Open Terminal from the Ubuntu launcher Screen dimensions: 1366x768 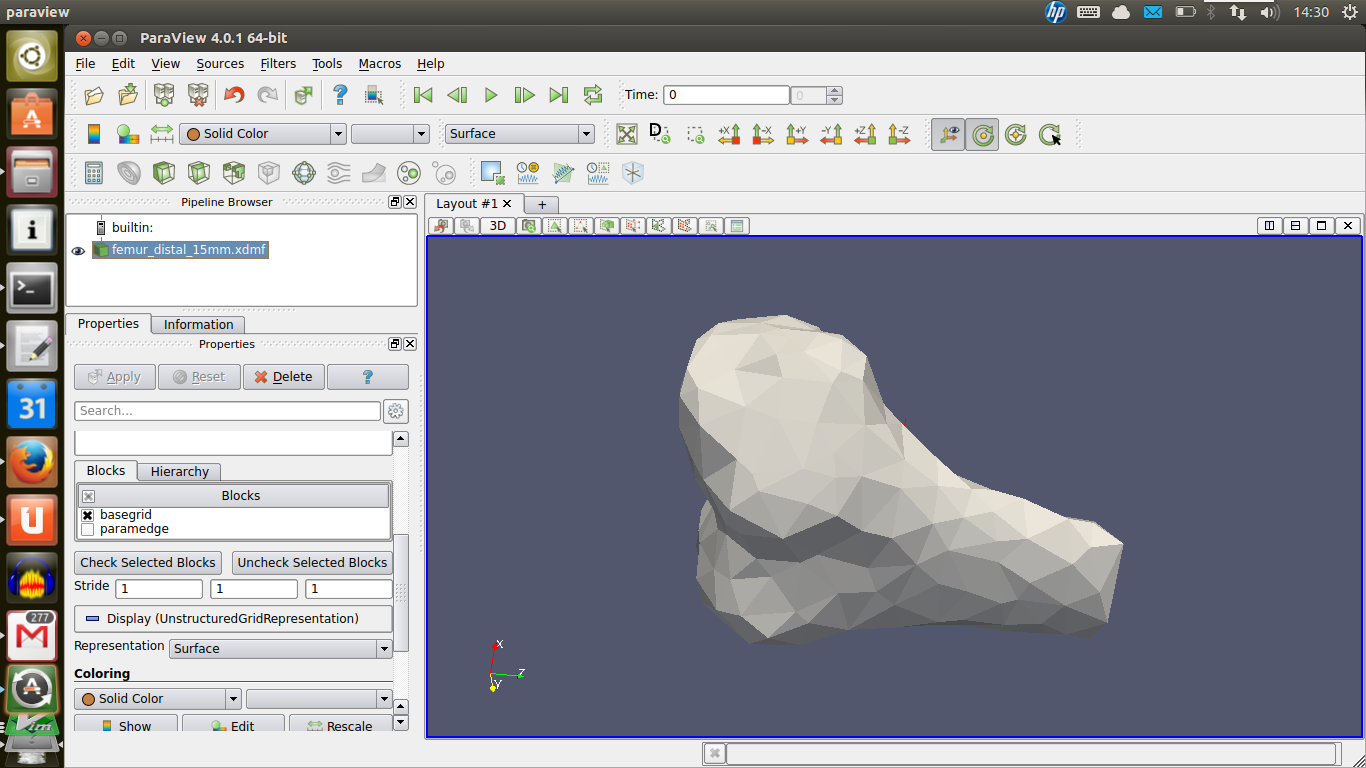[32, 290]
